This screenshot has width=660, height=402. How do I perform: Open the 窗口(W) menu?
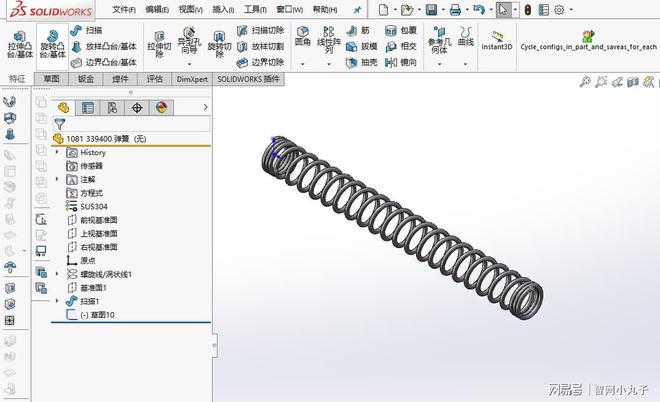(x=289, y=9)
